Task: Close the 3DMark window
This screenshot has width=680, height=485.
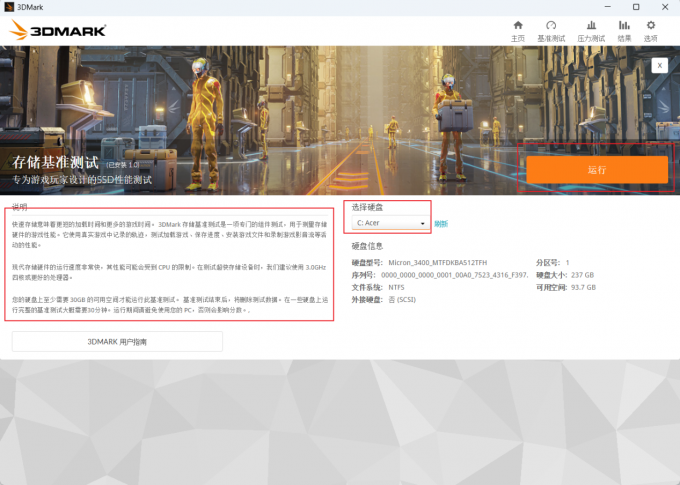Action: (x=665, y=7)
